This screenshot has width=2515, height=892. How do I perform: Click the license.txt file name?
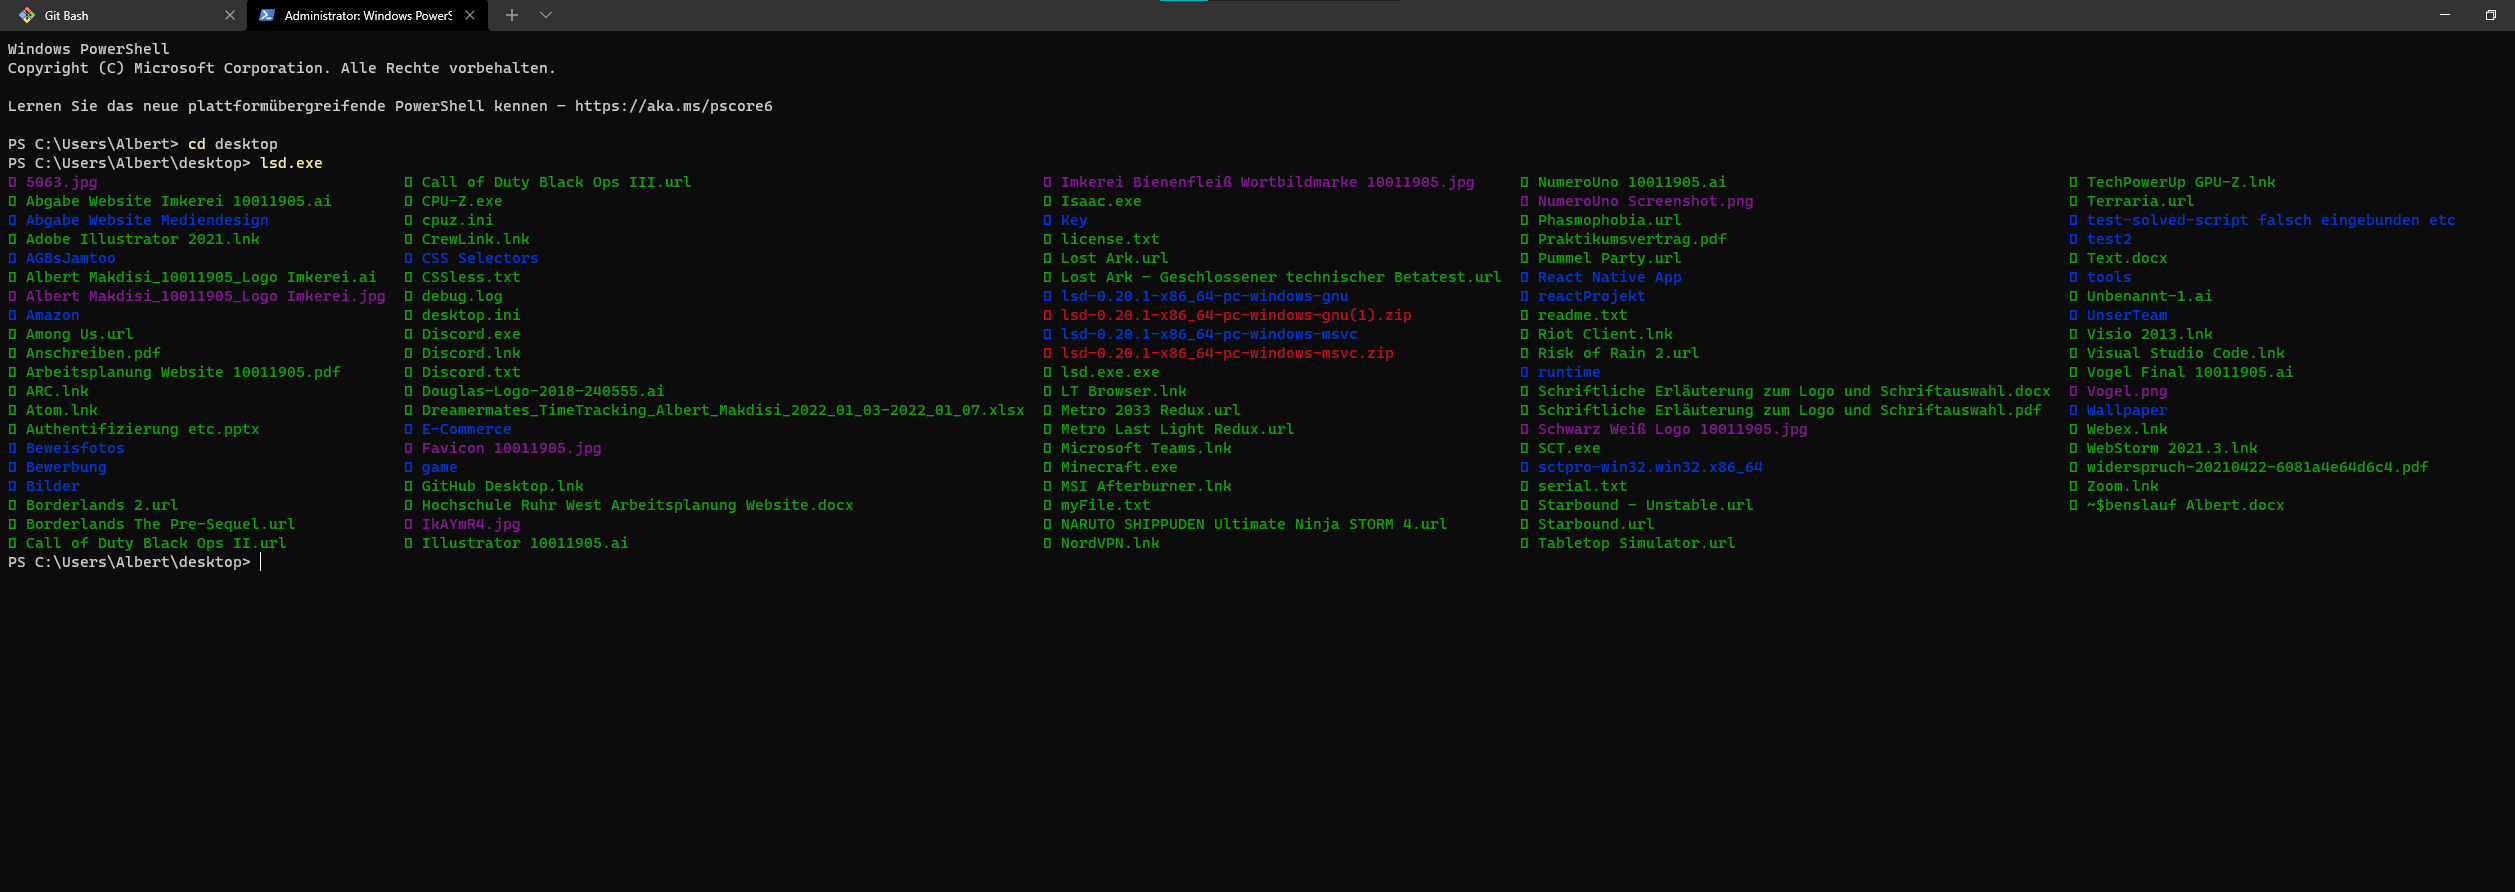1110,239
